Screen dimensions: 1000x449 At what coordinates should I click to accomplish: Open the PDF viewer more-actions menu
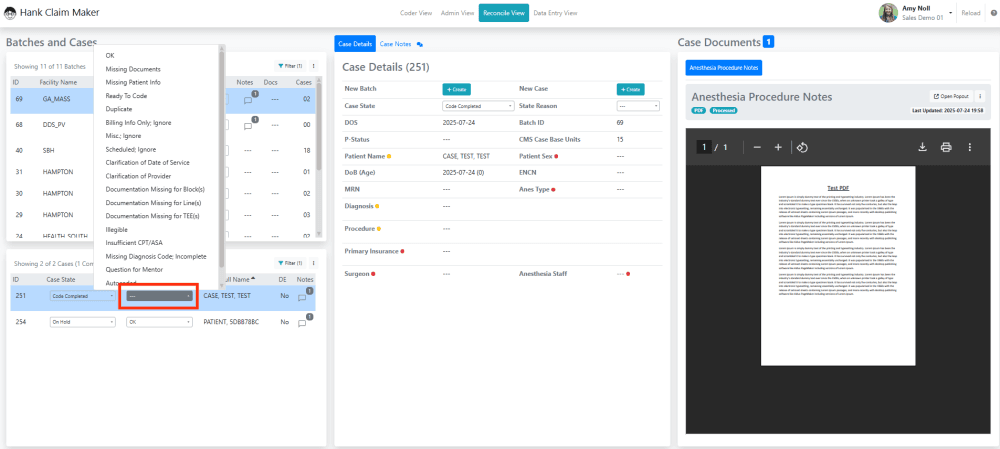(969, 147)
